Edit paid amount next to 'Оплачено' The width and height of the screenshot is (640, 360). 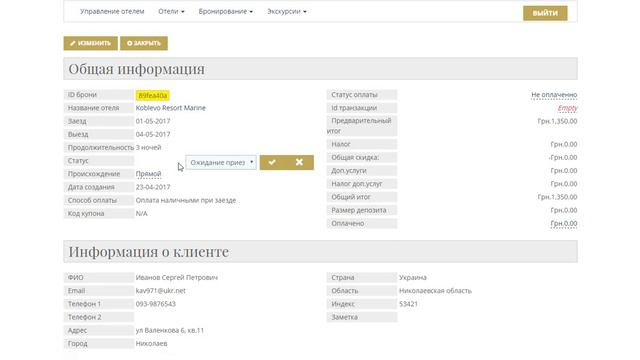(564, 224)
